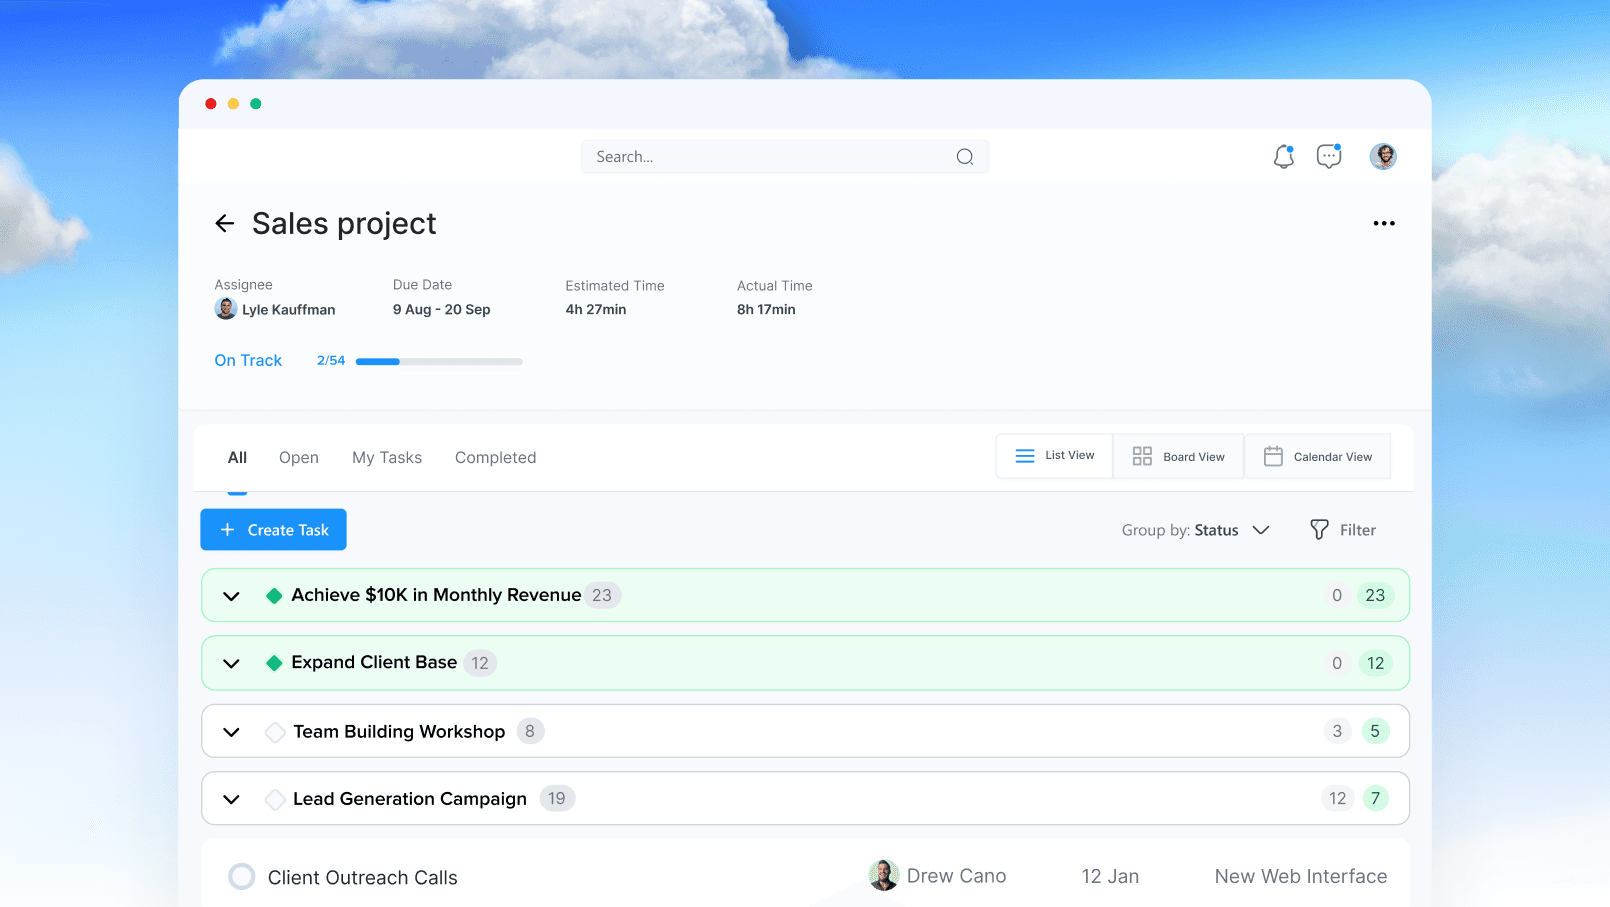
Task: Click the Drew Cano name
Action: [x=956, y=876]
